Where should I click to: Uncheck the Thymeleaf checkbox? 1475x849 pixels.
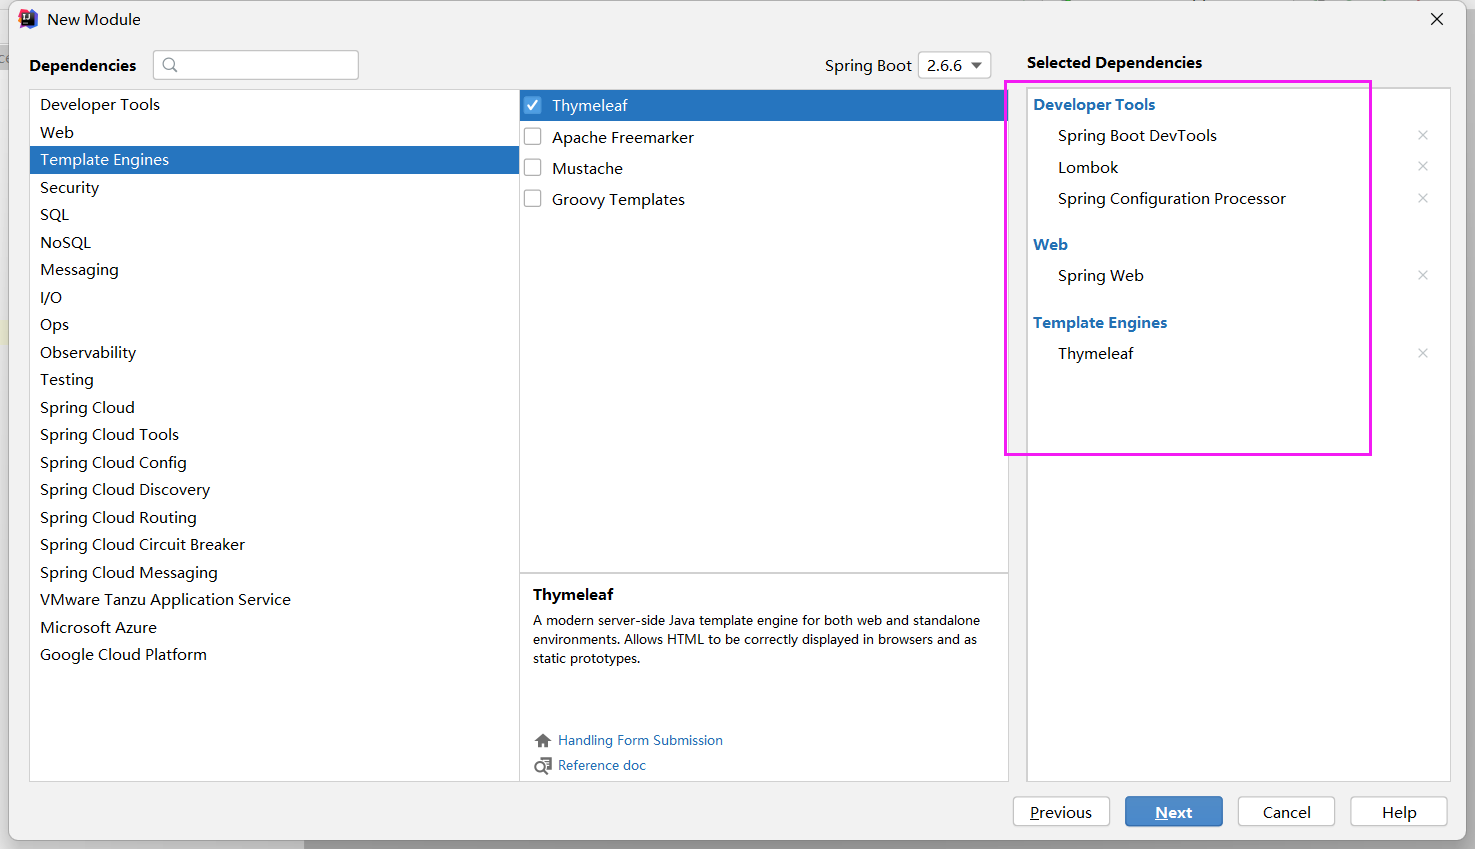(x=533, y=105)
